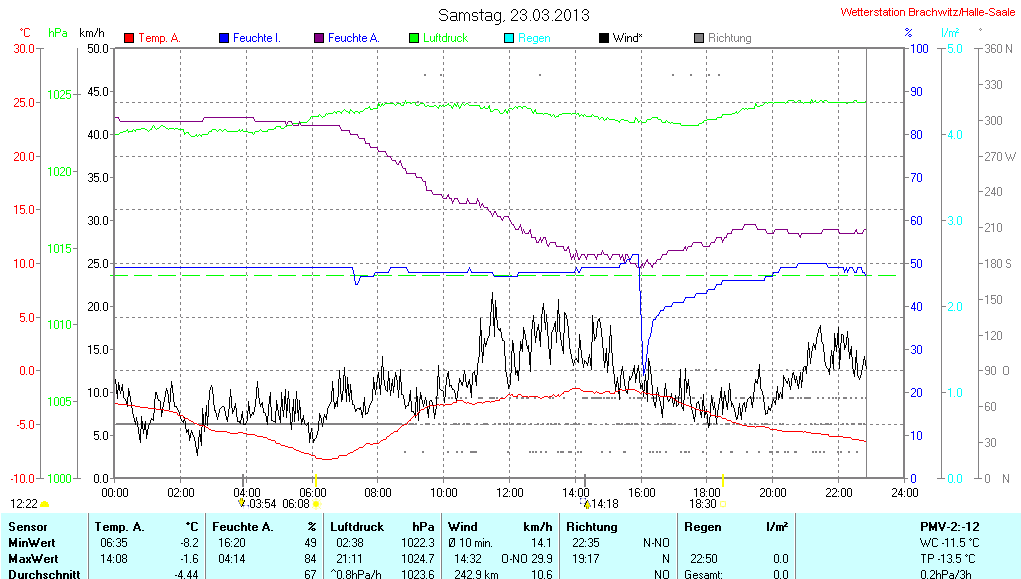Screen dimensions: 1021x579
Task: Click the Wind column header in table
Action: pos(463,526)
